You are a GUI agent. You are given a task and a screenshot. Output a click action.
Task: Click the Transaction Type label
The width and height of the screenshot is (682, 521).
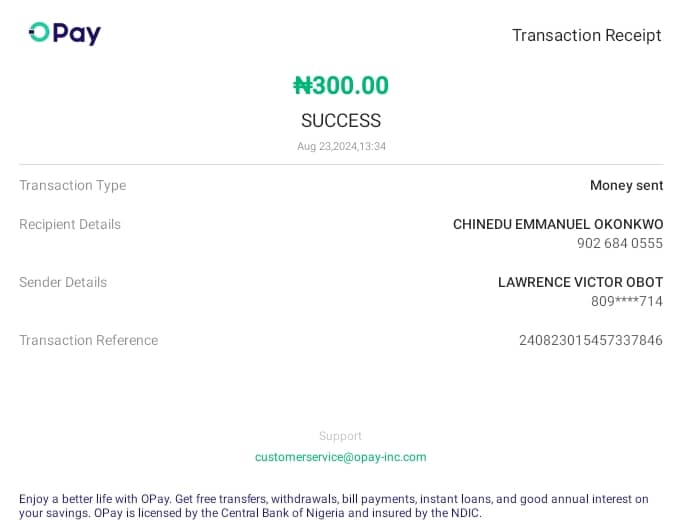point(72,185)
